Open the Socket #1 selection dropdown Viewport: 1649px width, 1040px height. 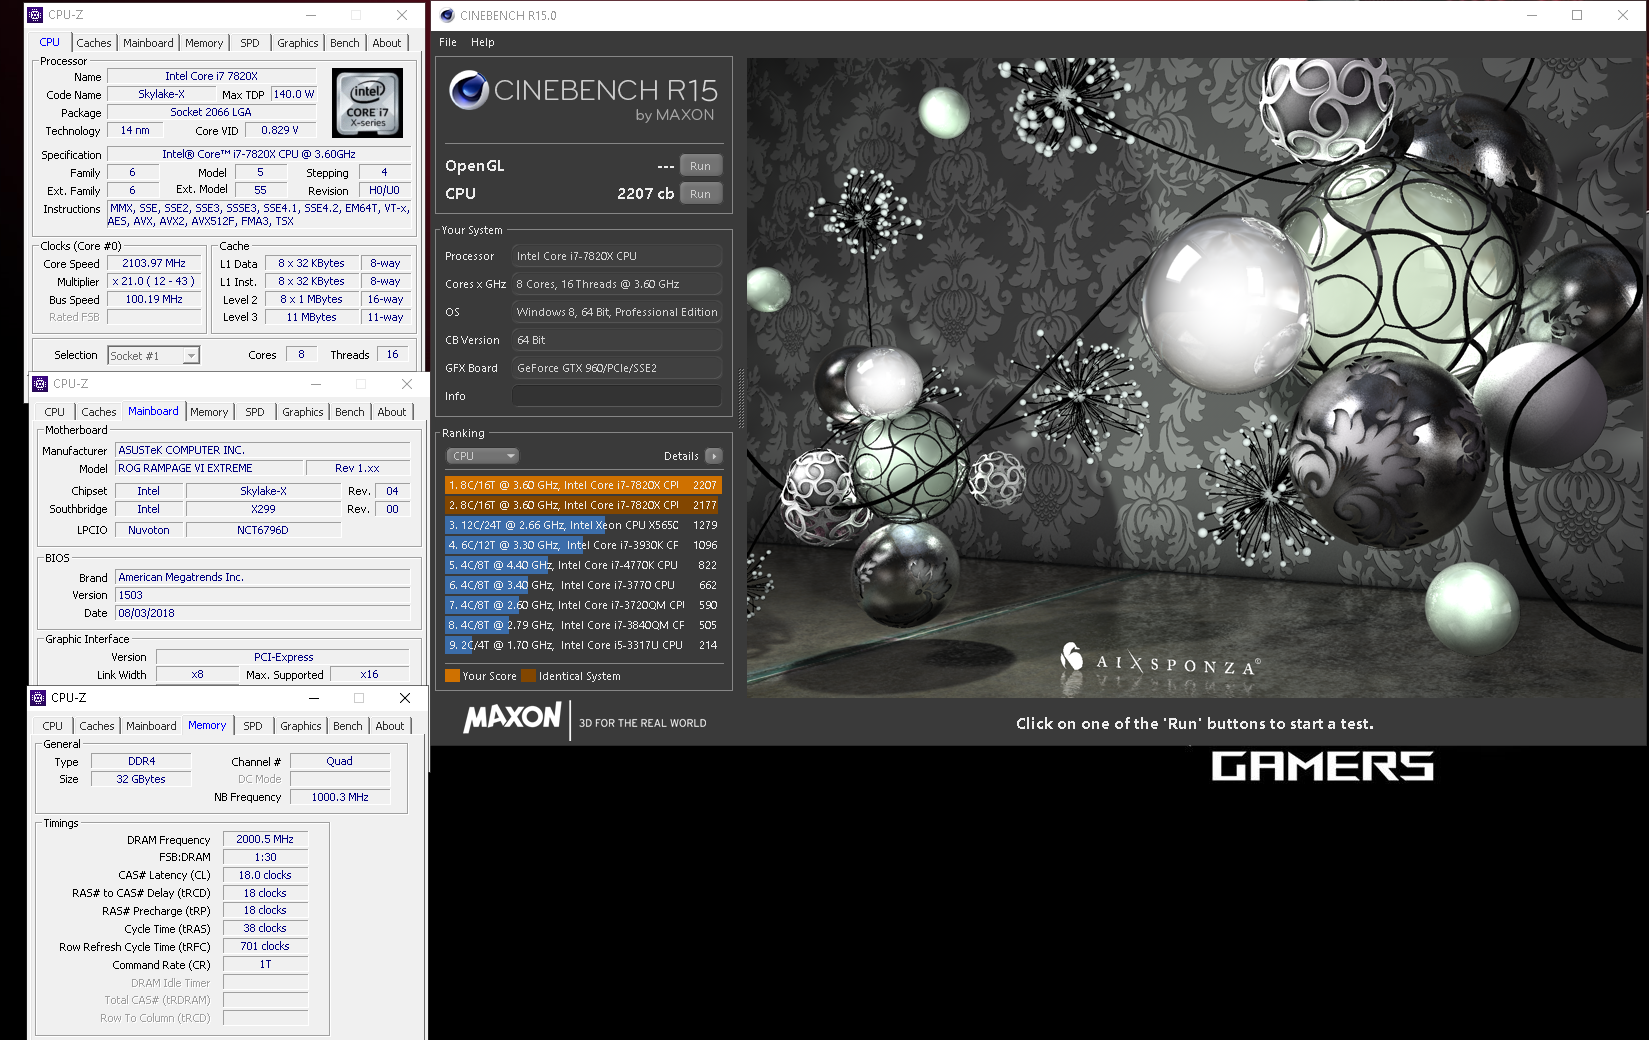tap(154, 355)
